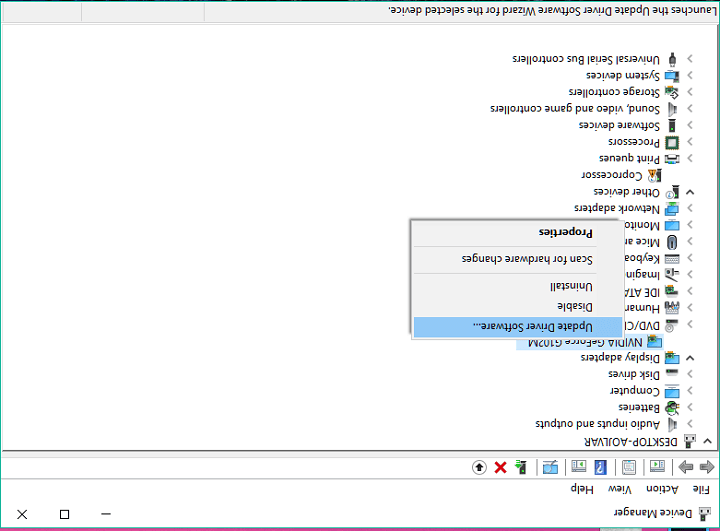720x531 pixels.
Task: Choose Update Driver Software from context menu
Action: click(518, 327)
